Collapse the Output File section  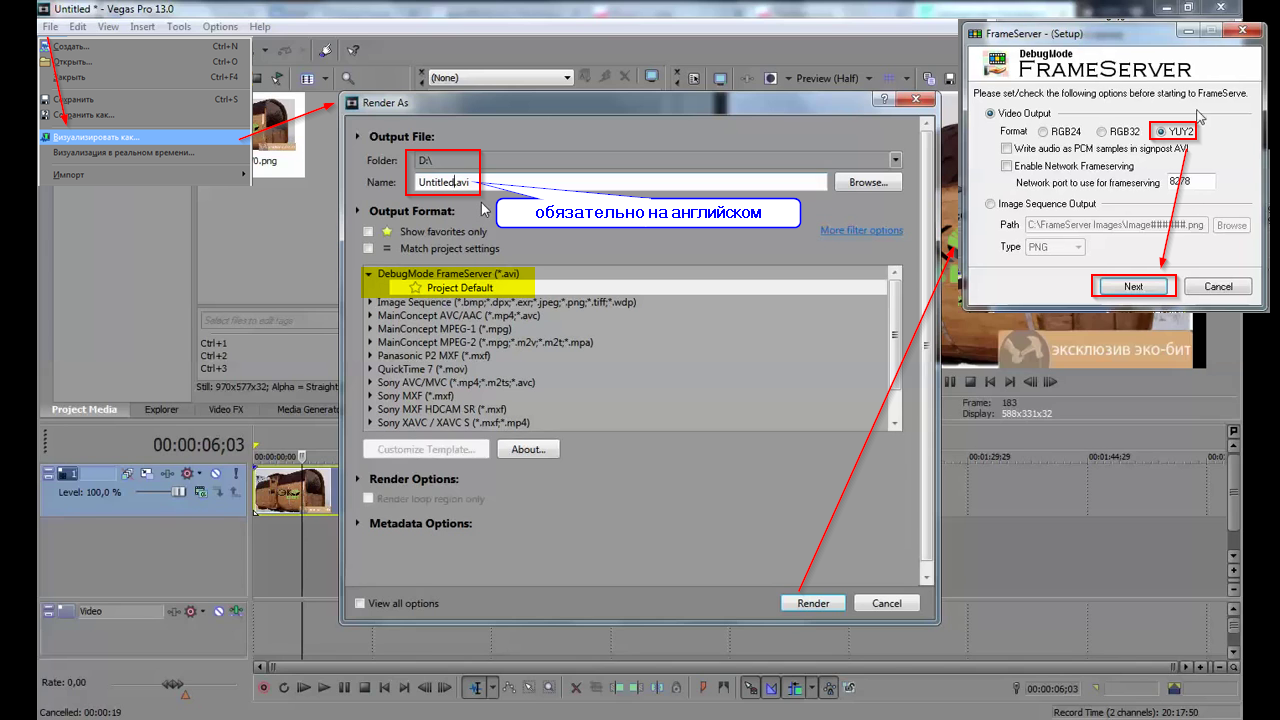tap(359, 136)
